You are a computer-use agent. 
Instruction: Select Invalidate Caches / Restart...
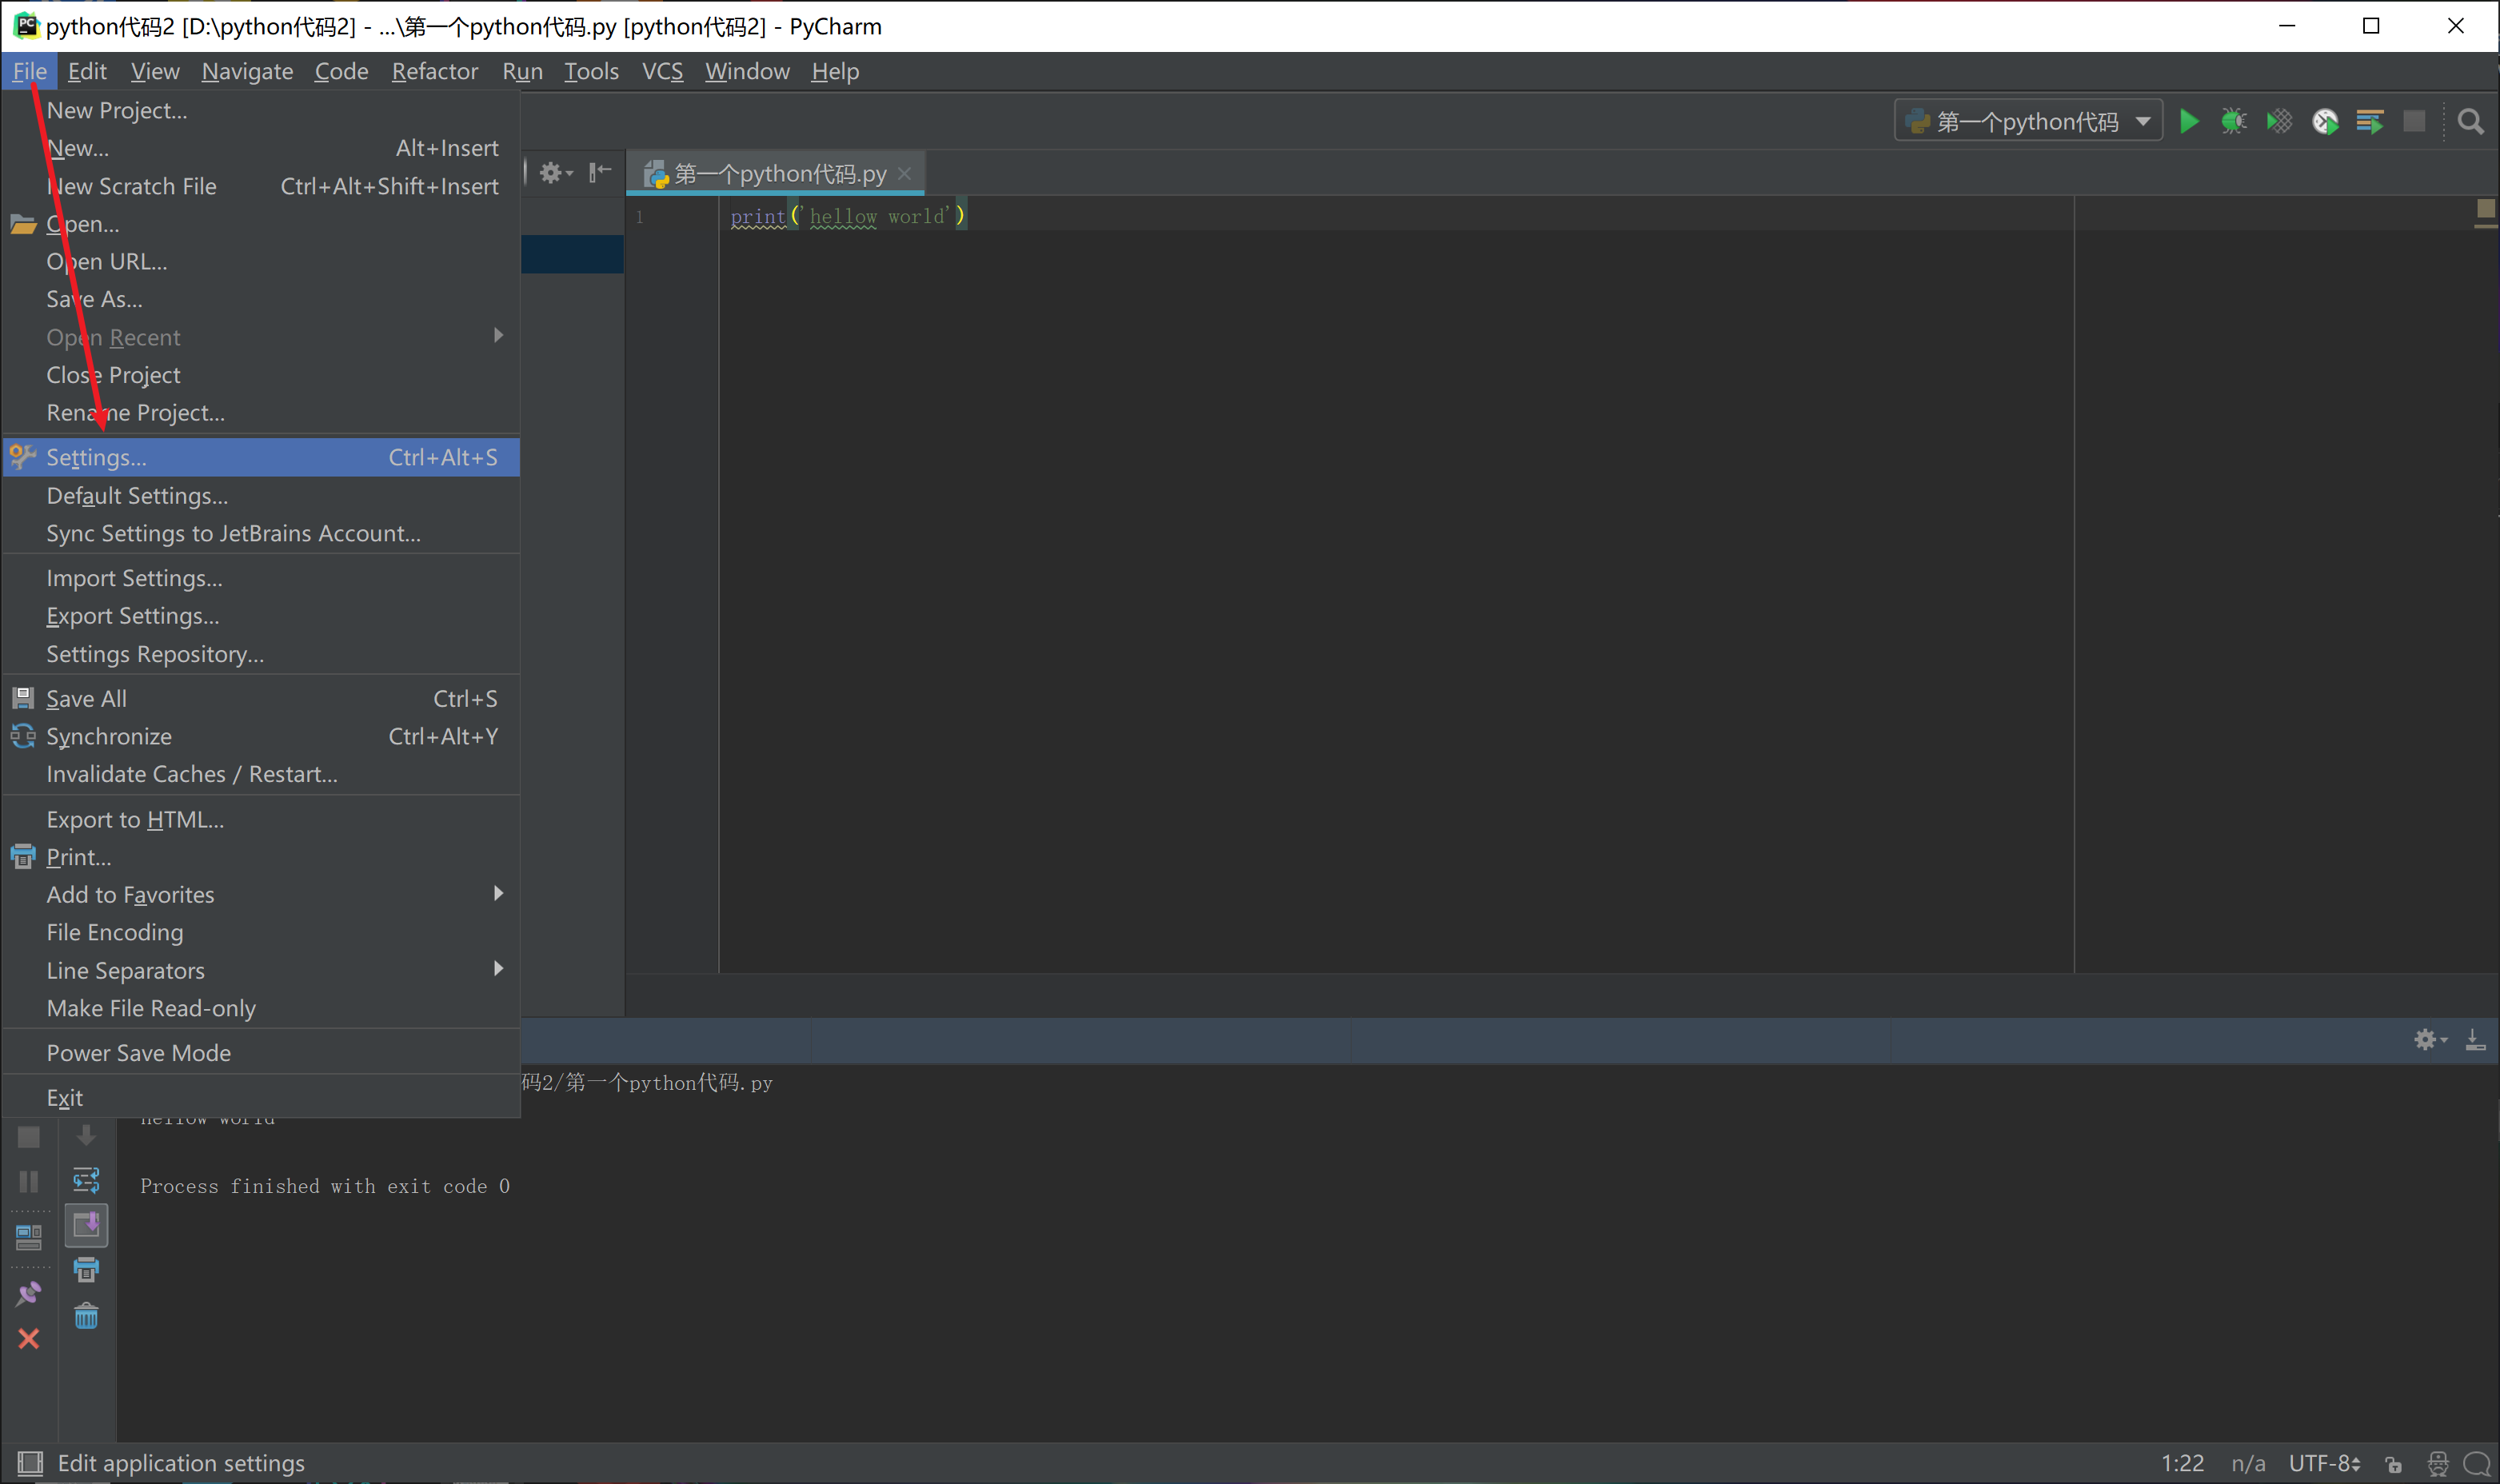tap(262, 774)
